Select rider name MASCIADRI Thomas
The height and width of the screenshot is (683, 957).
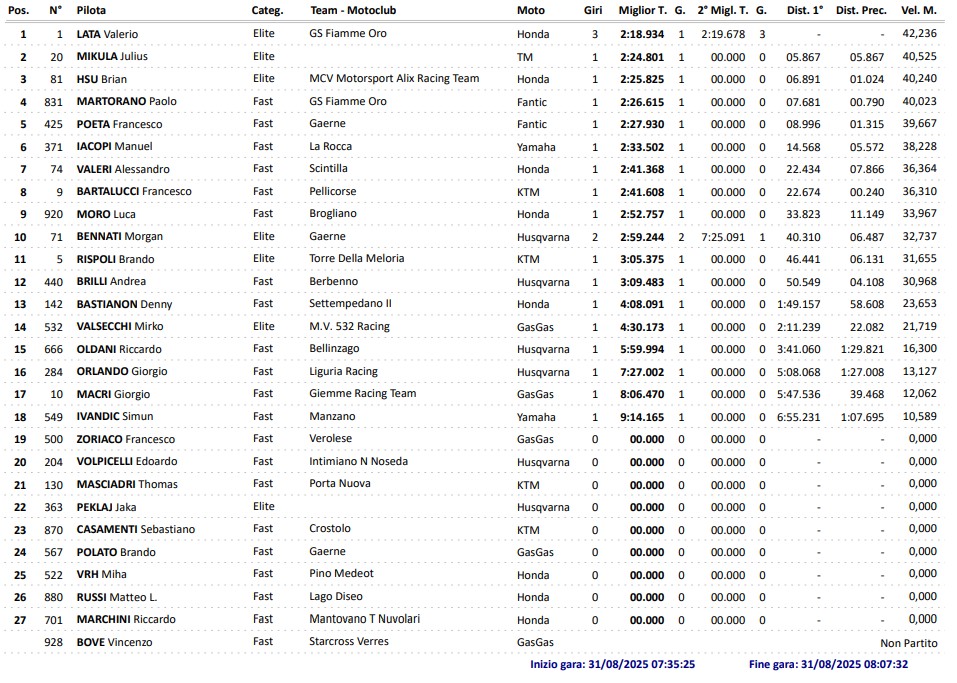pyautogui.click(x=127, y=485)
